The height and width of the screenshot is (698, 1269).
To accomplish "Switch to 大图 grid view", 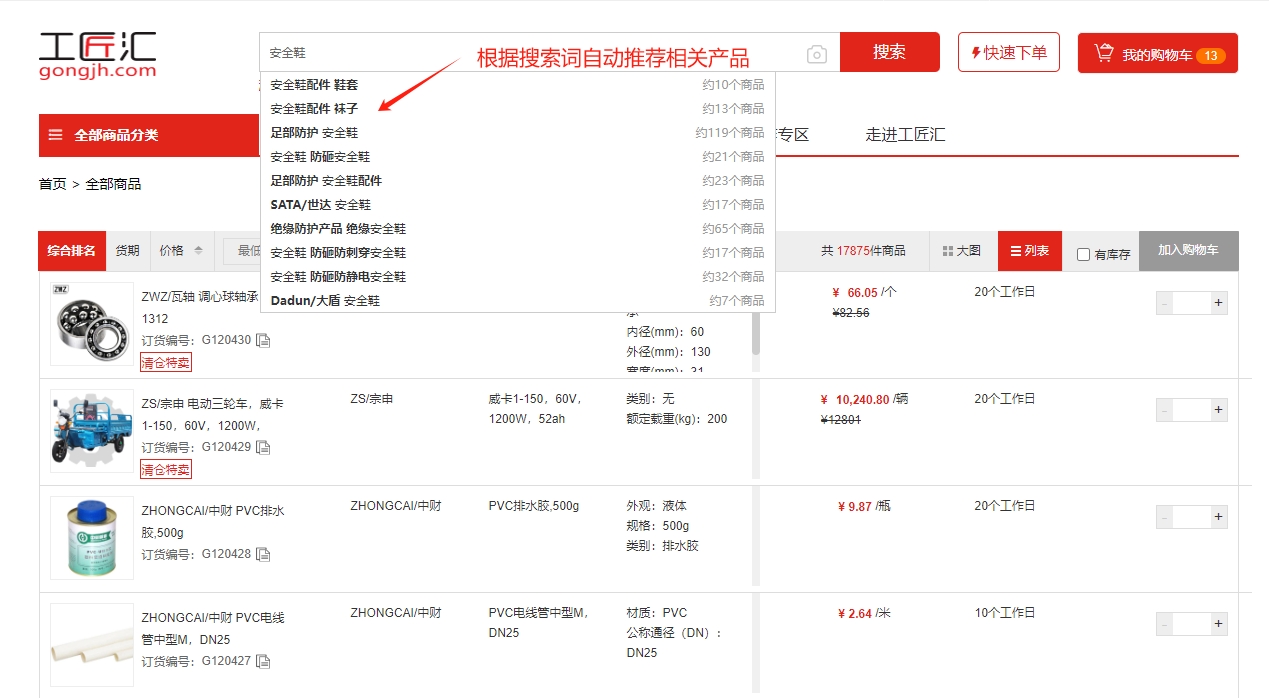I will [x=962, y=251].
